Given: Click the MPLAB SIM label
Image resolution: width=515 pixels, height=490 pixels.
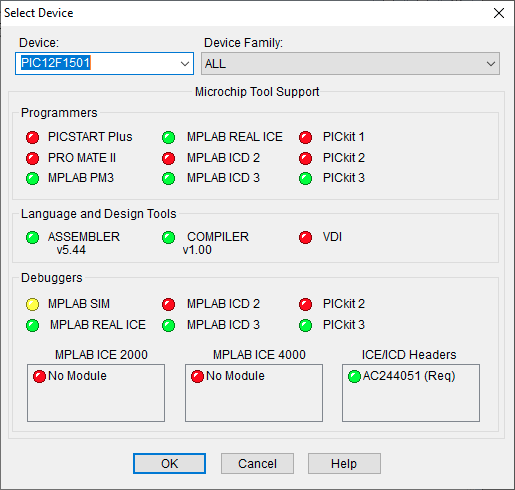Looking at the screenshot, I should click(79, 304).
